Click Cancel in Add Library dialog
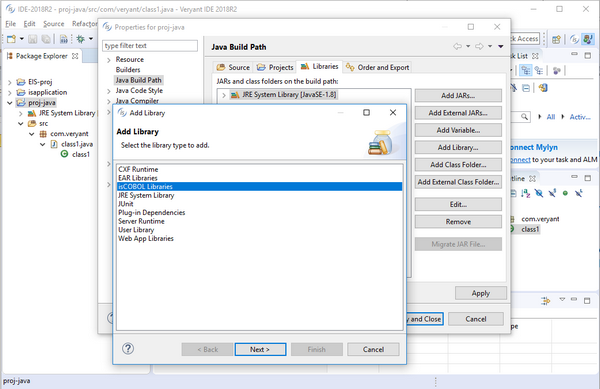 pos(373,349)
